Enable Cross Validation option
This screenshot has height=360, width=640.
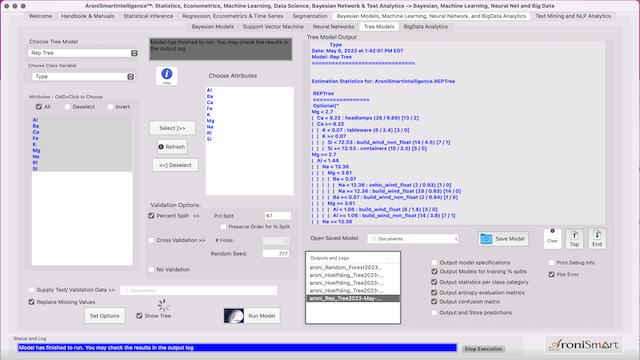pos(151,240)
